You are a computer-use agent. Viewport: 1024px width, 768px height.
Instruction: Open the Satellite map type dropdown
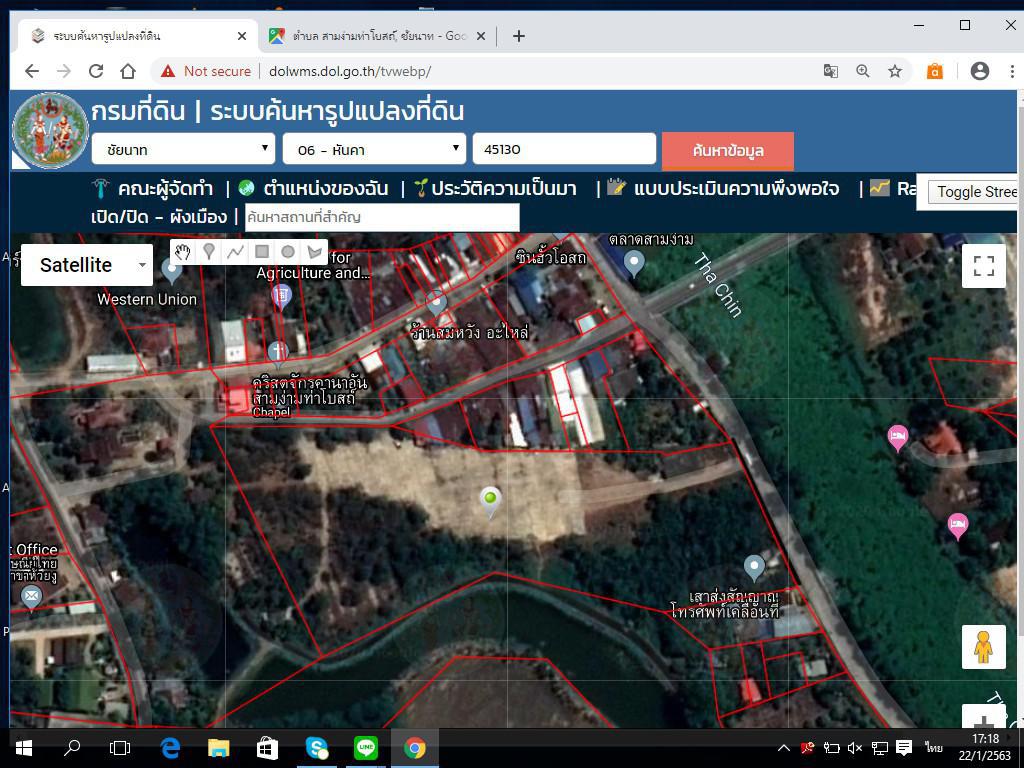point(87,265)
